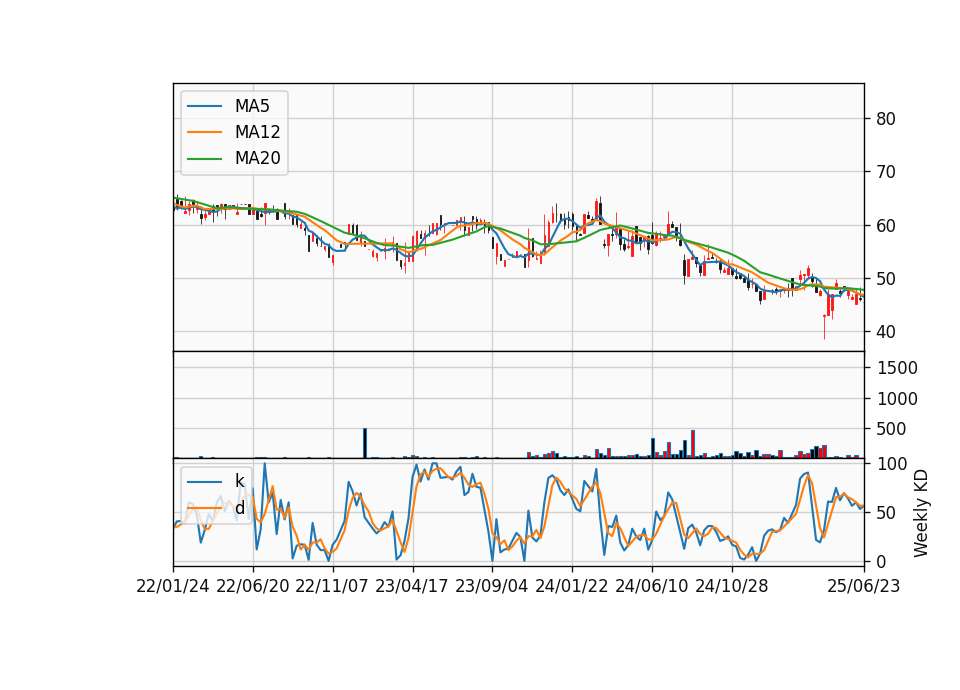Click the volume axis value 1000
The height and width of the screenshot is (690, 960).
pos(897,399)
